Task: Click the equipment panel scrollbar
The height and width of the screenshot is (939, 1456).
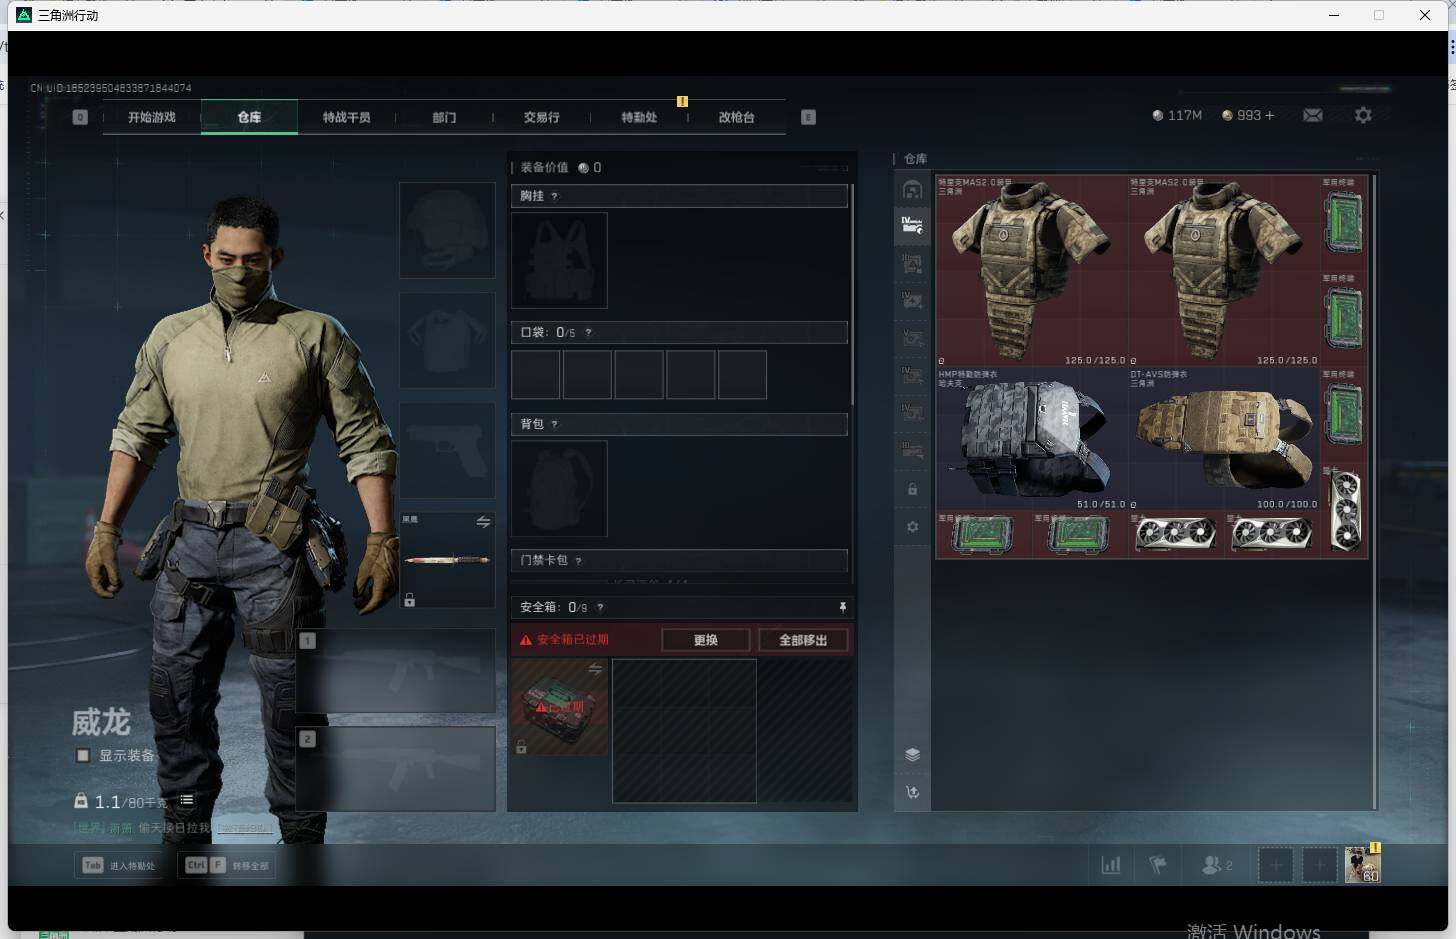Action: [x=852, y=295]
